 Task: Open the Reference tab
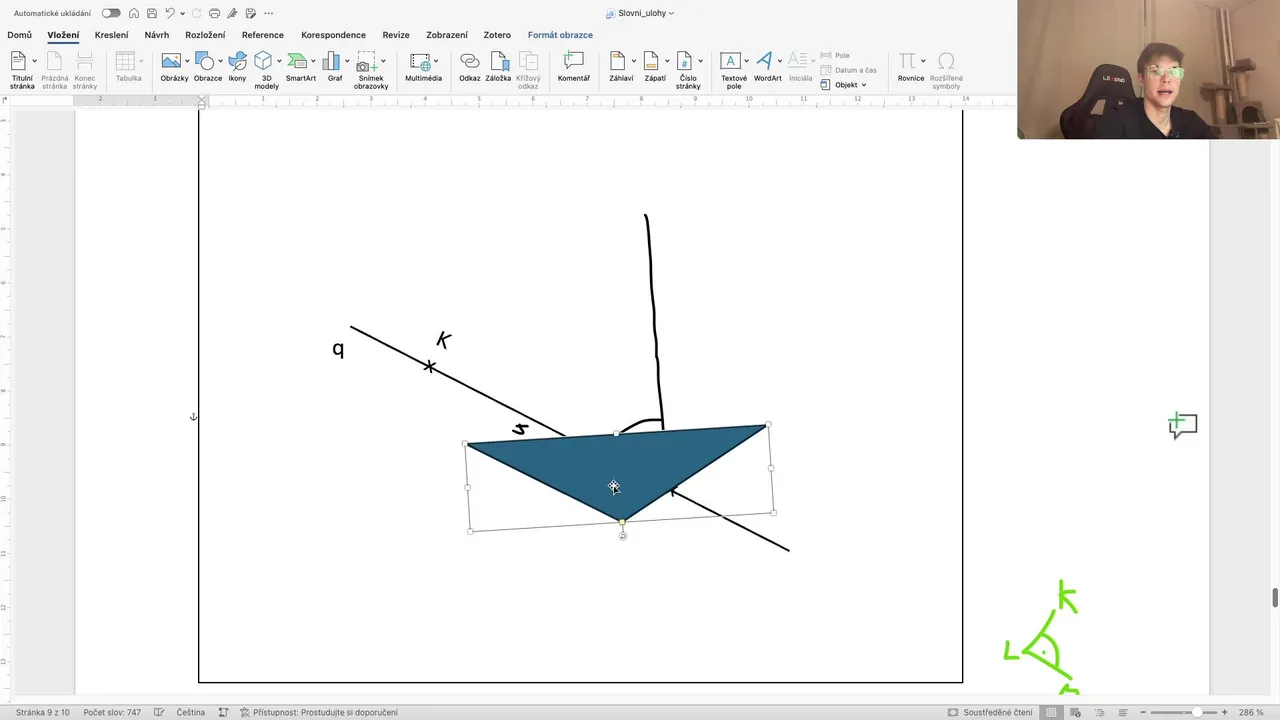pos(263,35)
